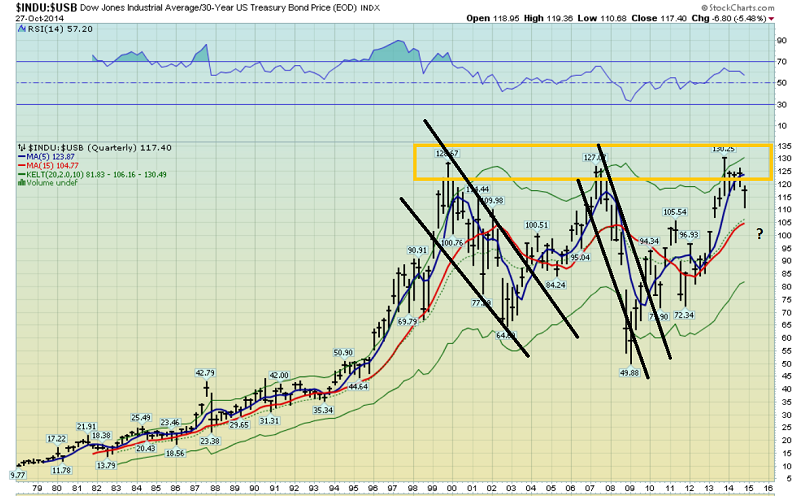Click the High 119.36 value
Screen dimensions: 800x496
click(x=548, y=18)
